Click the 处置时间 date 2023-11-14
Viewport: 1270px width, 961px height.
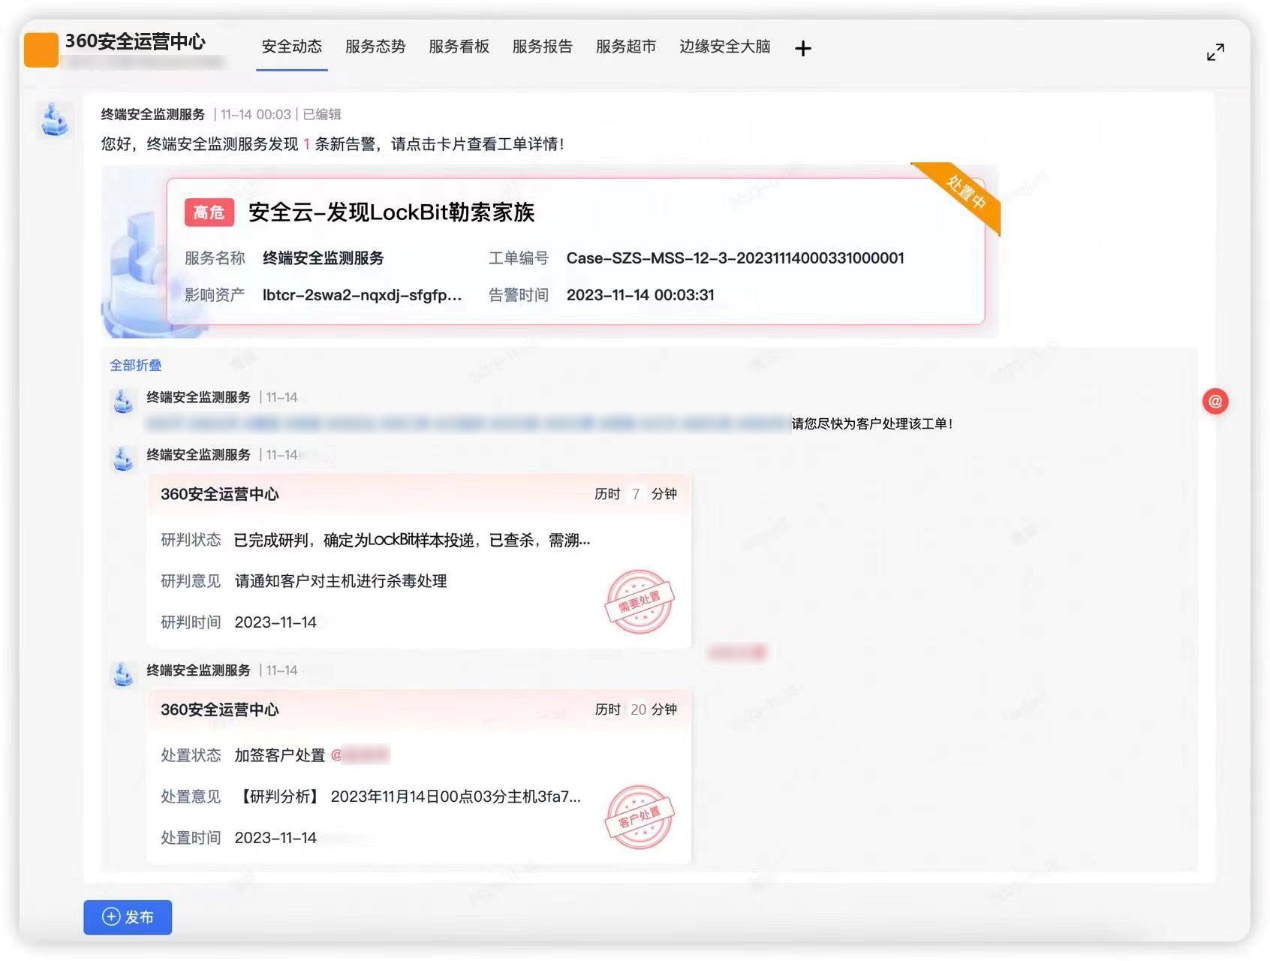276,838
